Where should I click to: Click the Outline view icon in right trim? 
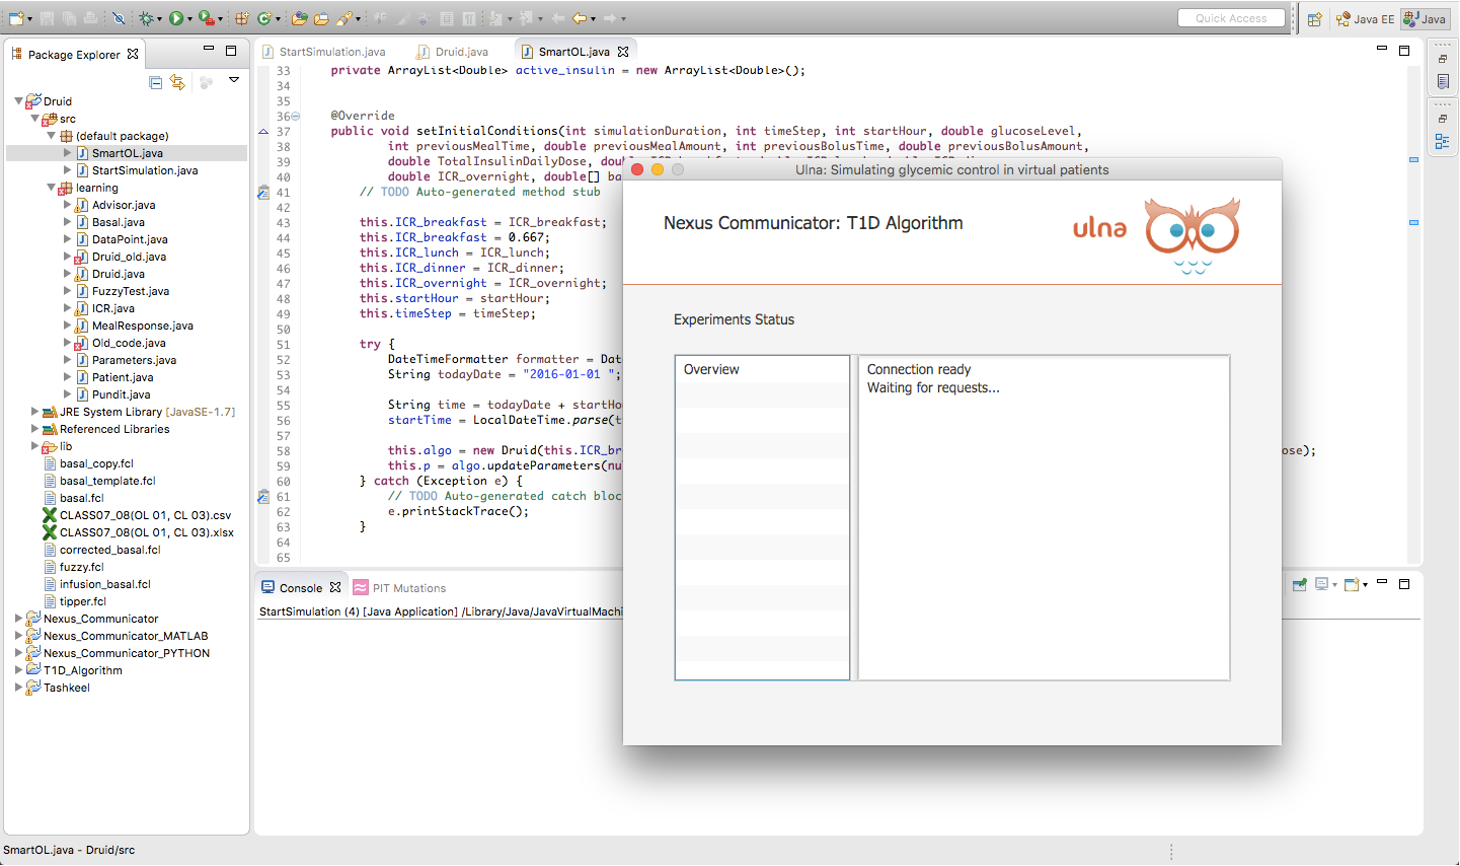point(1443,142)
